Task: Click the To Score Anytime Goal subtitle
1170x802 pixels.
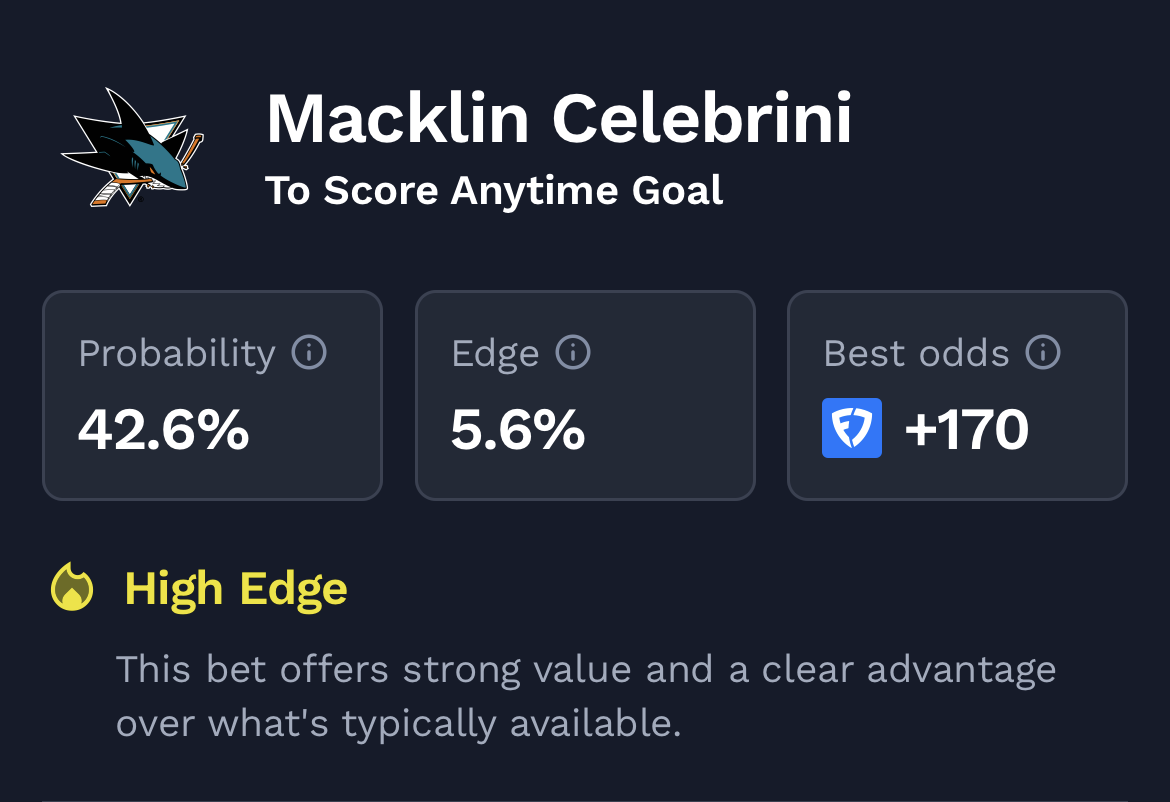Action: point(494,190)
